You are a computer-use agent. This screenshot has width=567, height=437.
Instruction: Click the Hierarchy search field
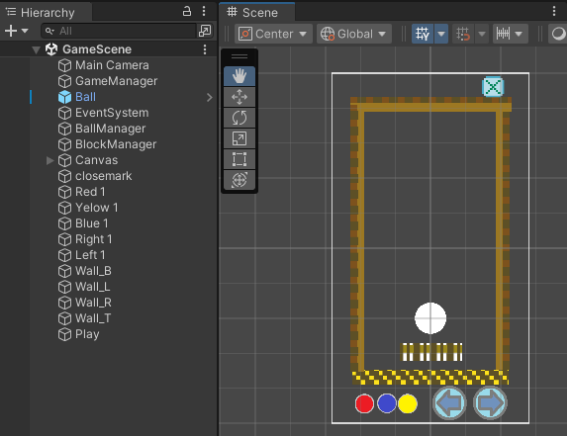point(119,31)
